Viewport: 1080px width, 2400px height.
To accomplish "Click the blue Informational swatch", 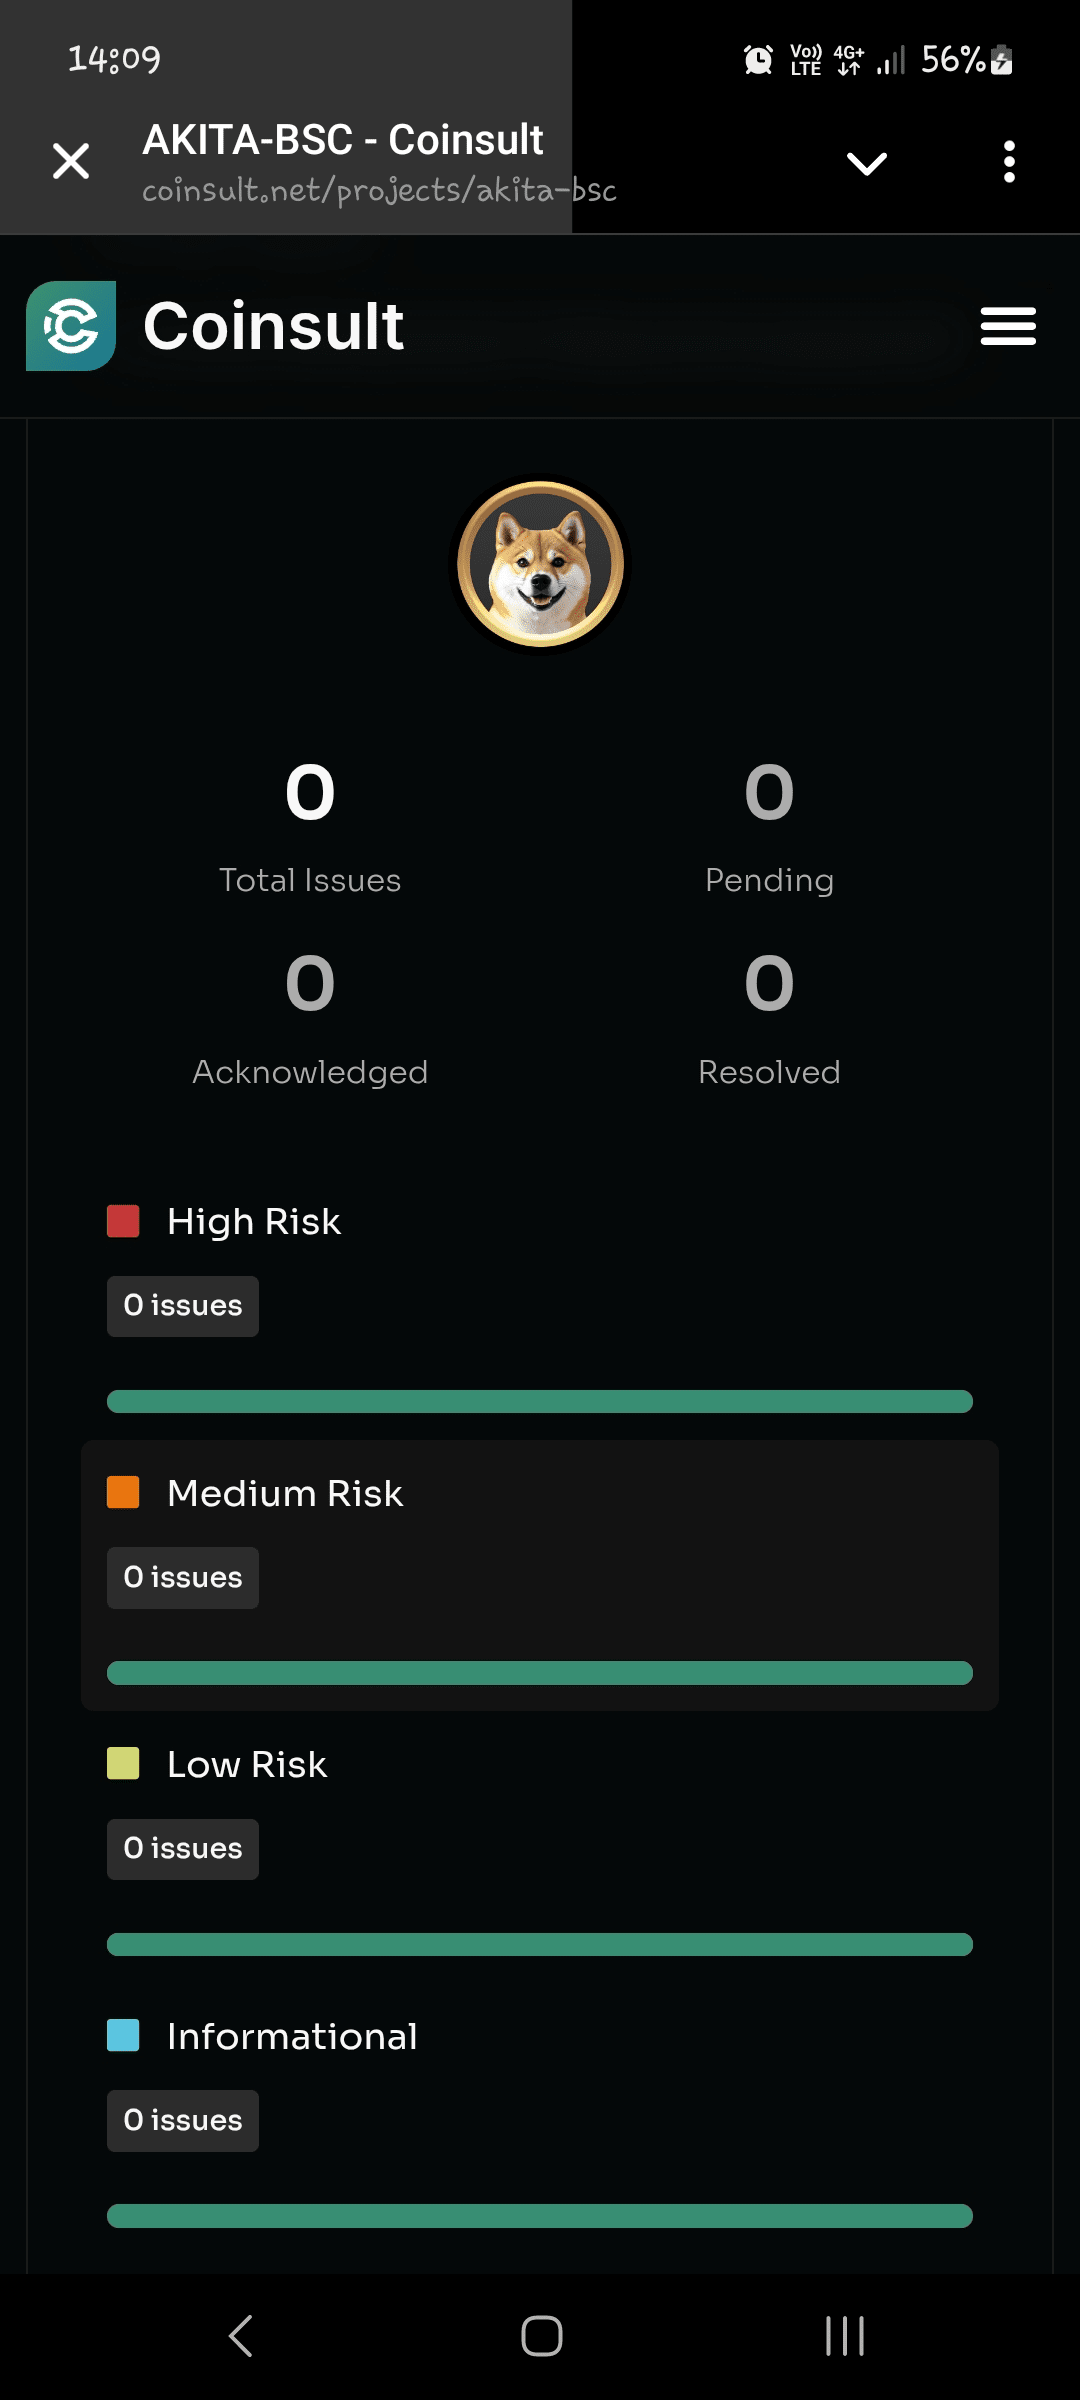I will coord(123,2035).
